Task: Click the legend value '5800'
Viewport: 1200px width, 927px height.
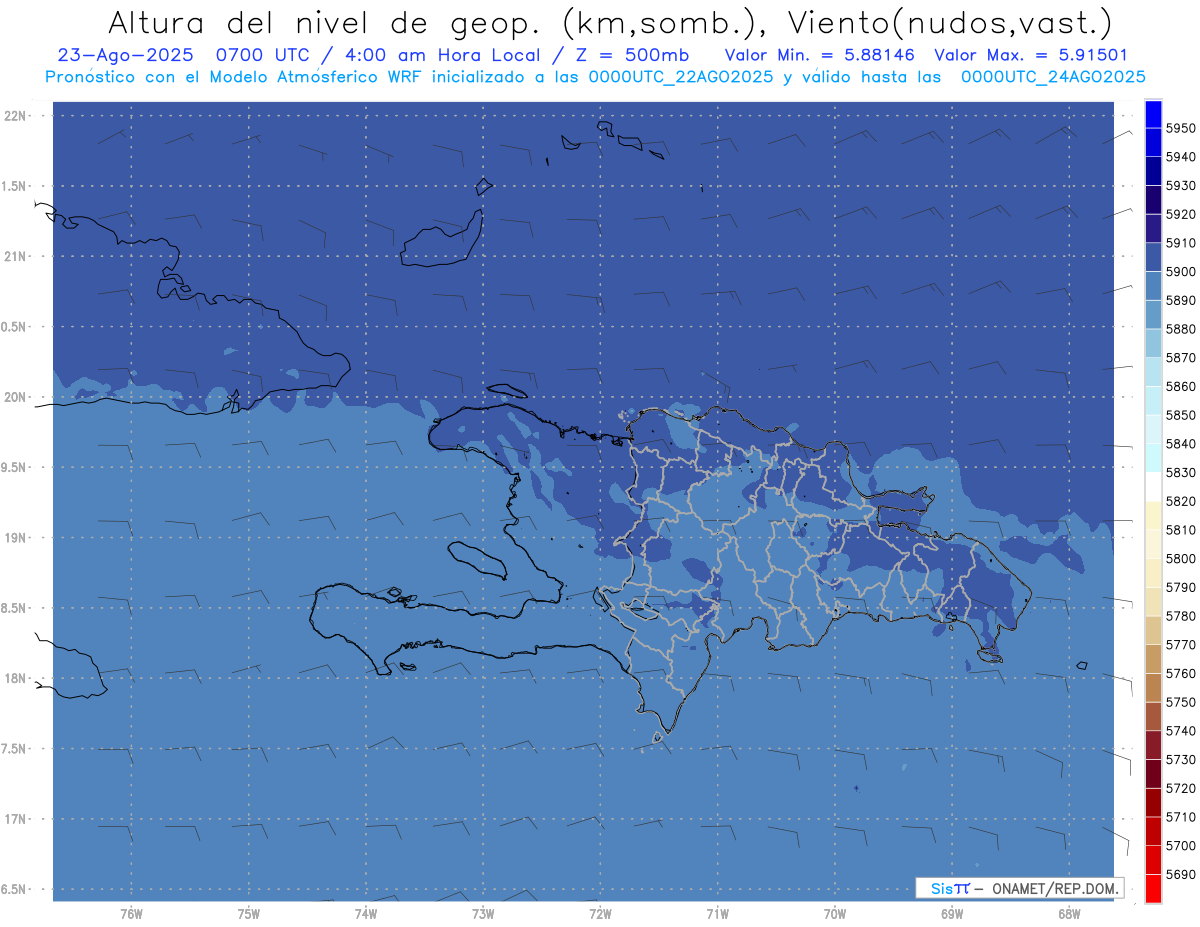Action: [x=1180, y=558]
